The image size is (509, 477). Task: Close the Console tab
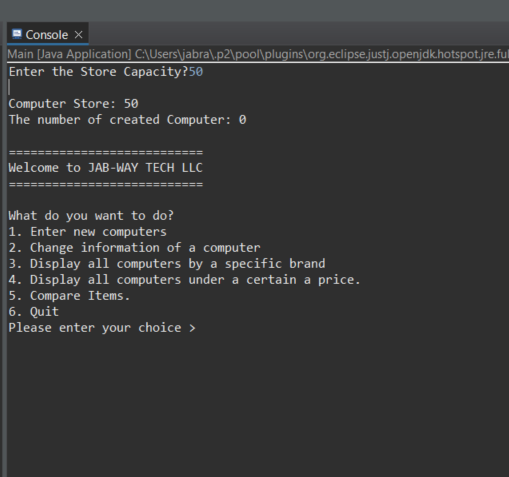[79, 35]
